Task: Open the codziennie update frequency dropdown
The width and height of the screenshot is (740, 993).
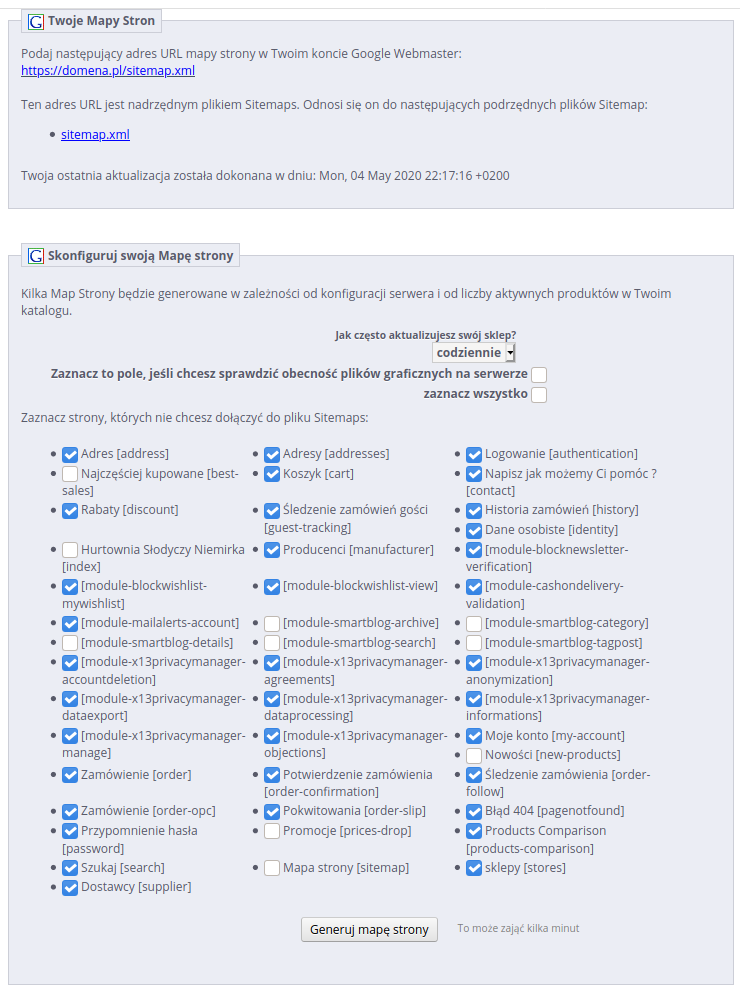Action: coord(474,353)
